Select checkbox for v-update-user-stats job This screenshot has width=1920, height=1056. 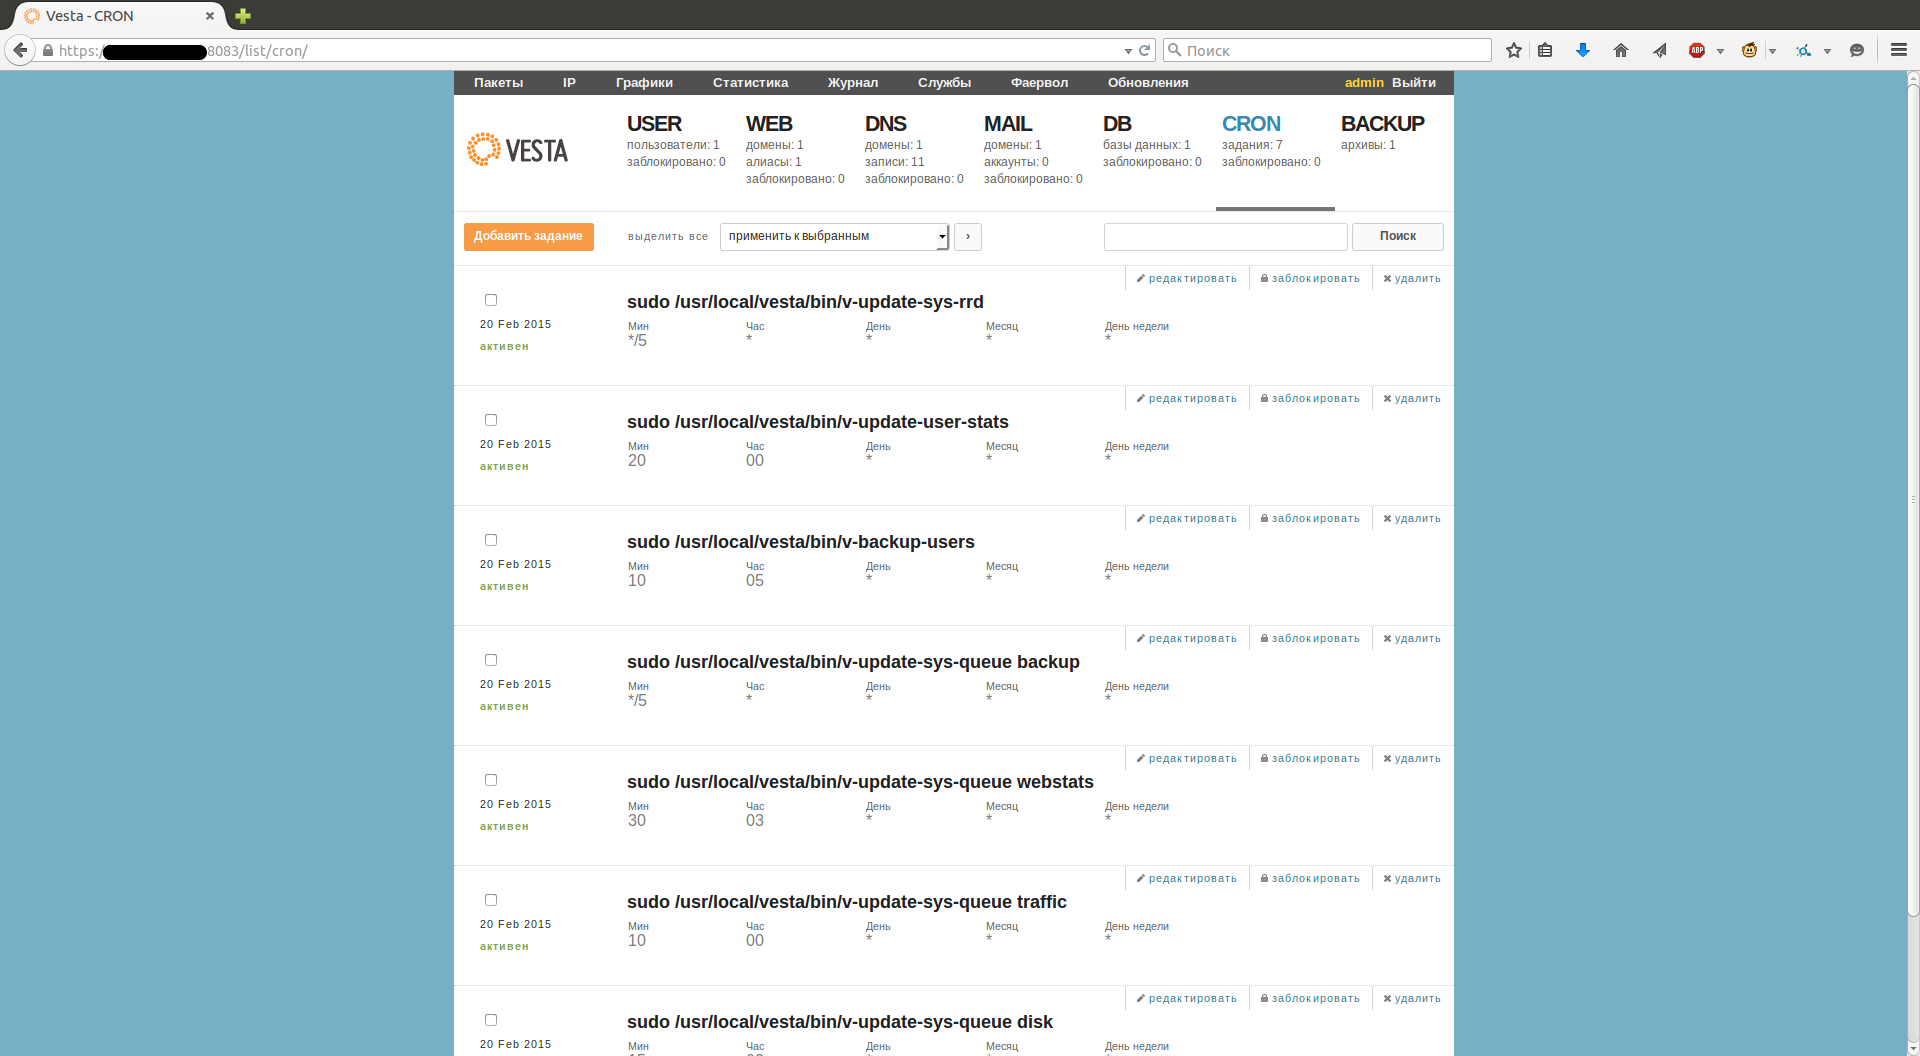pyautogui.click(x=491, y=420)
